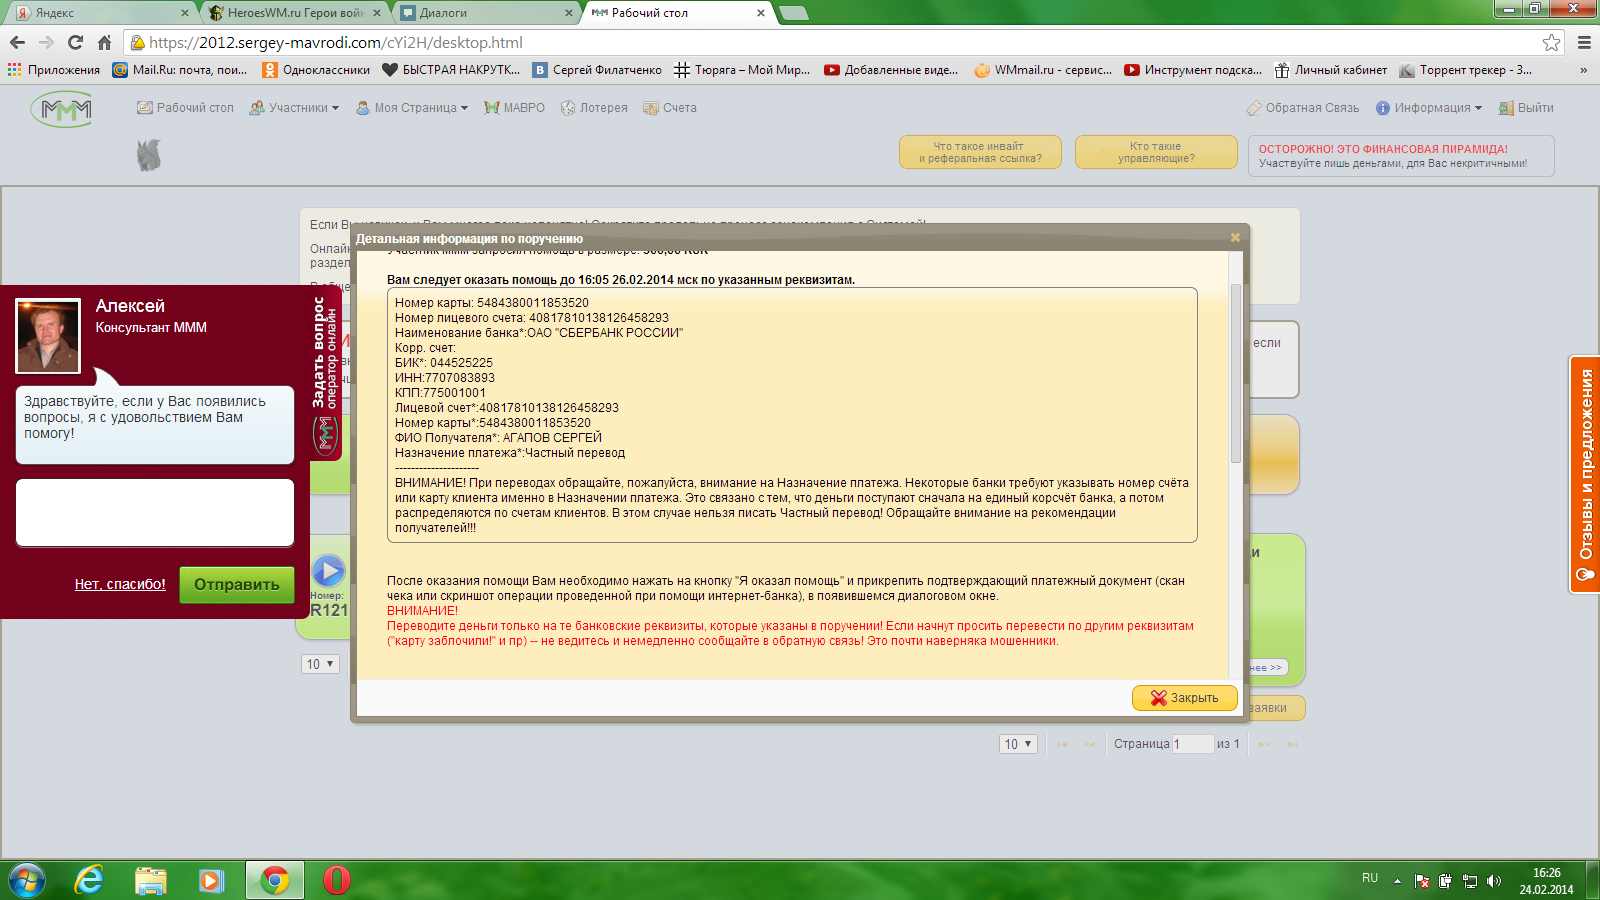Click 'Кто такие управляющие?' help button
Image resolution: width=1600 pixels, height=900 pixels.
[1156, 152]
